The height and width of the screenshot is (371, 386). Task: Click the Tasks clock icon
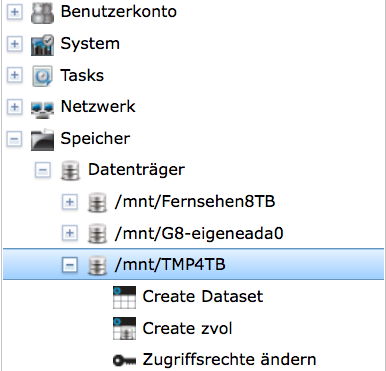[42, 76]
